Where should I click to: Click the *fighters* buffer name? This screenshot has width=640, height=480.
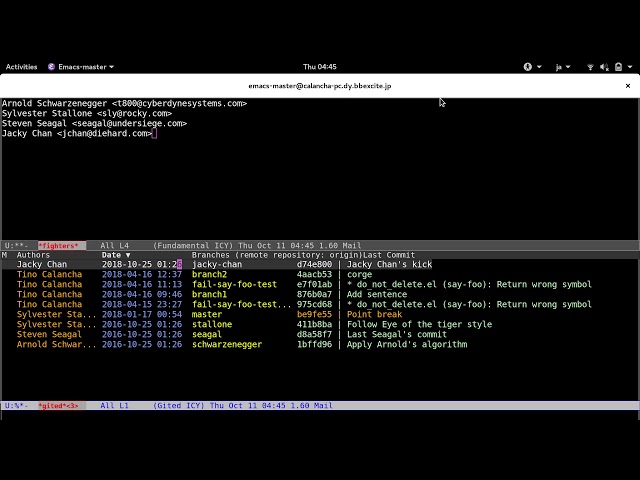[x=58, y=246]
